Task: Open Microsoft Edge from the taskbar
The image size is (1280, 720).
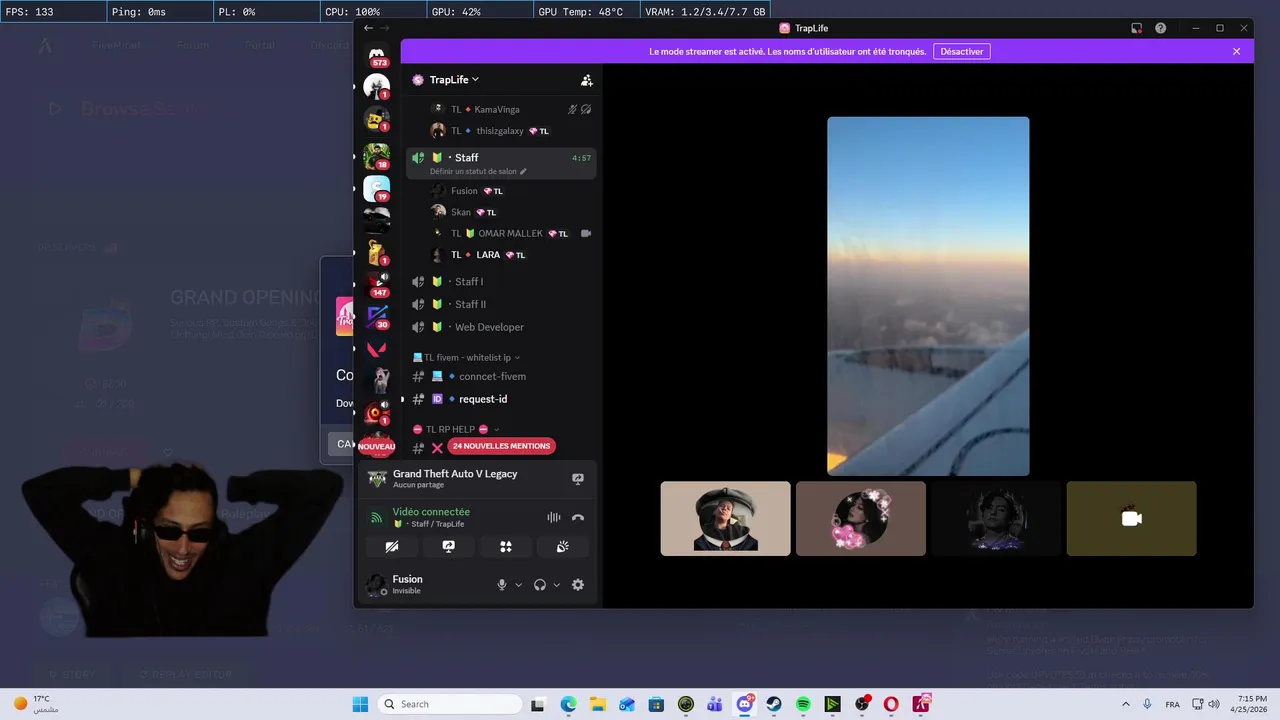Action: tap(568, 704)
